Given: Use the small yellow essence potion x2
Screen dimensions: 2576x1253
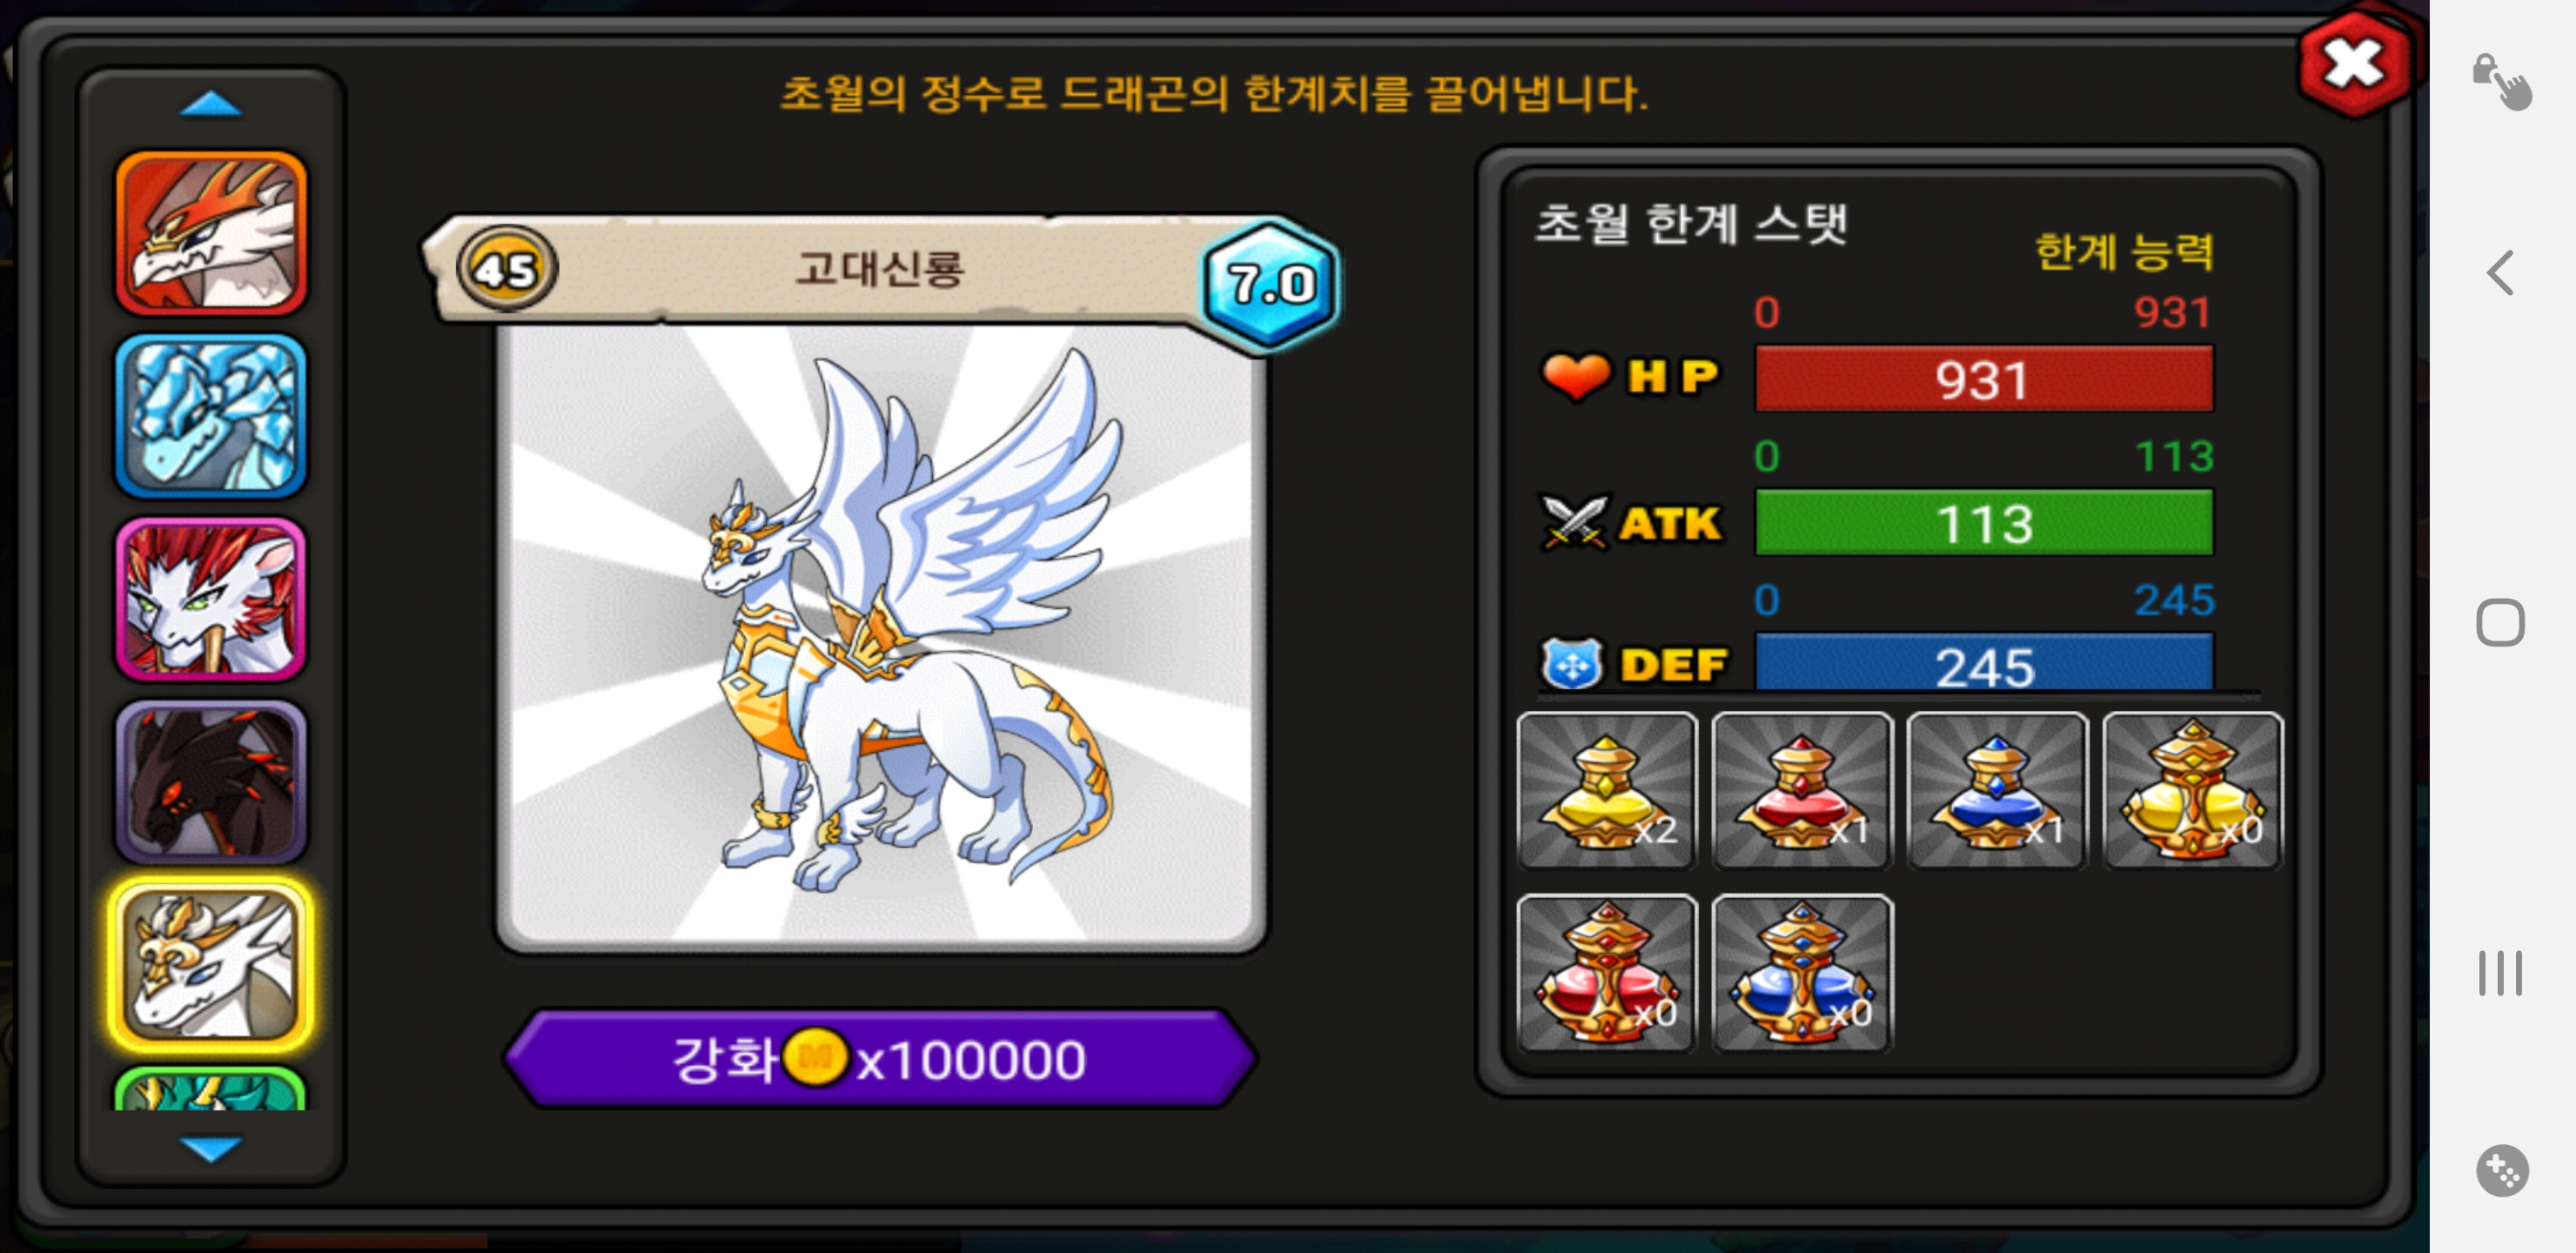Looking at the screenshot, I should 1607,790.
